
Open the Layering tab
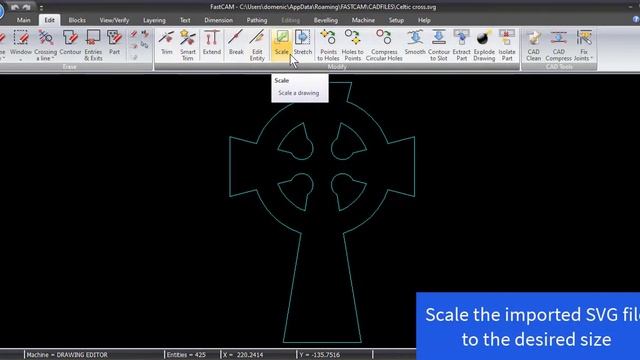click(x=154, y=20)
